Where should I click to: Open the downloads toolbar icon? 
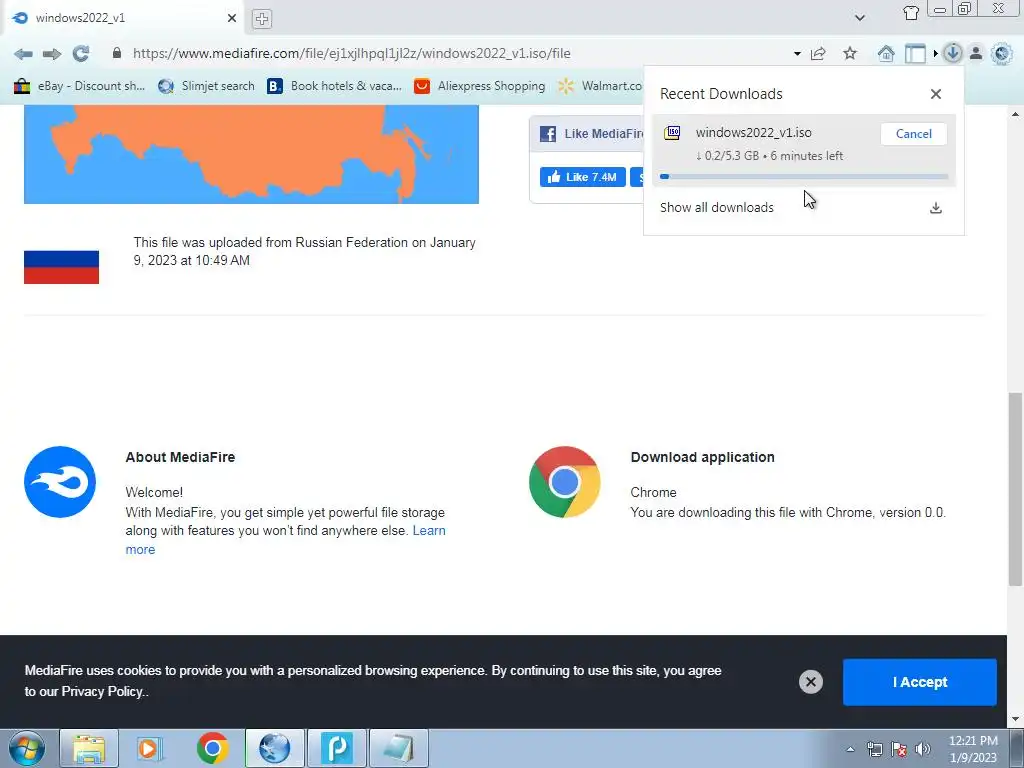click(953, 53)
